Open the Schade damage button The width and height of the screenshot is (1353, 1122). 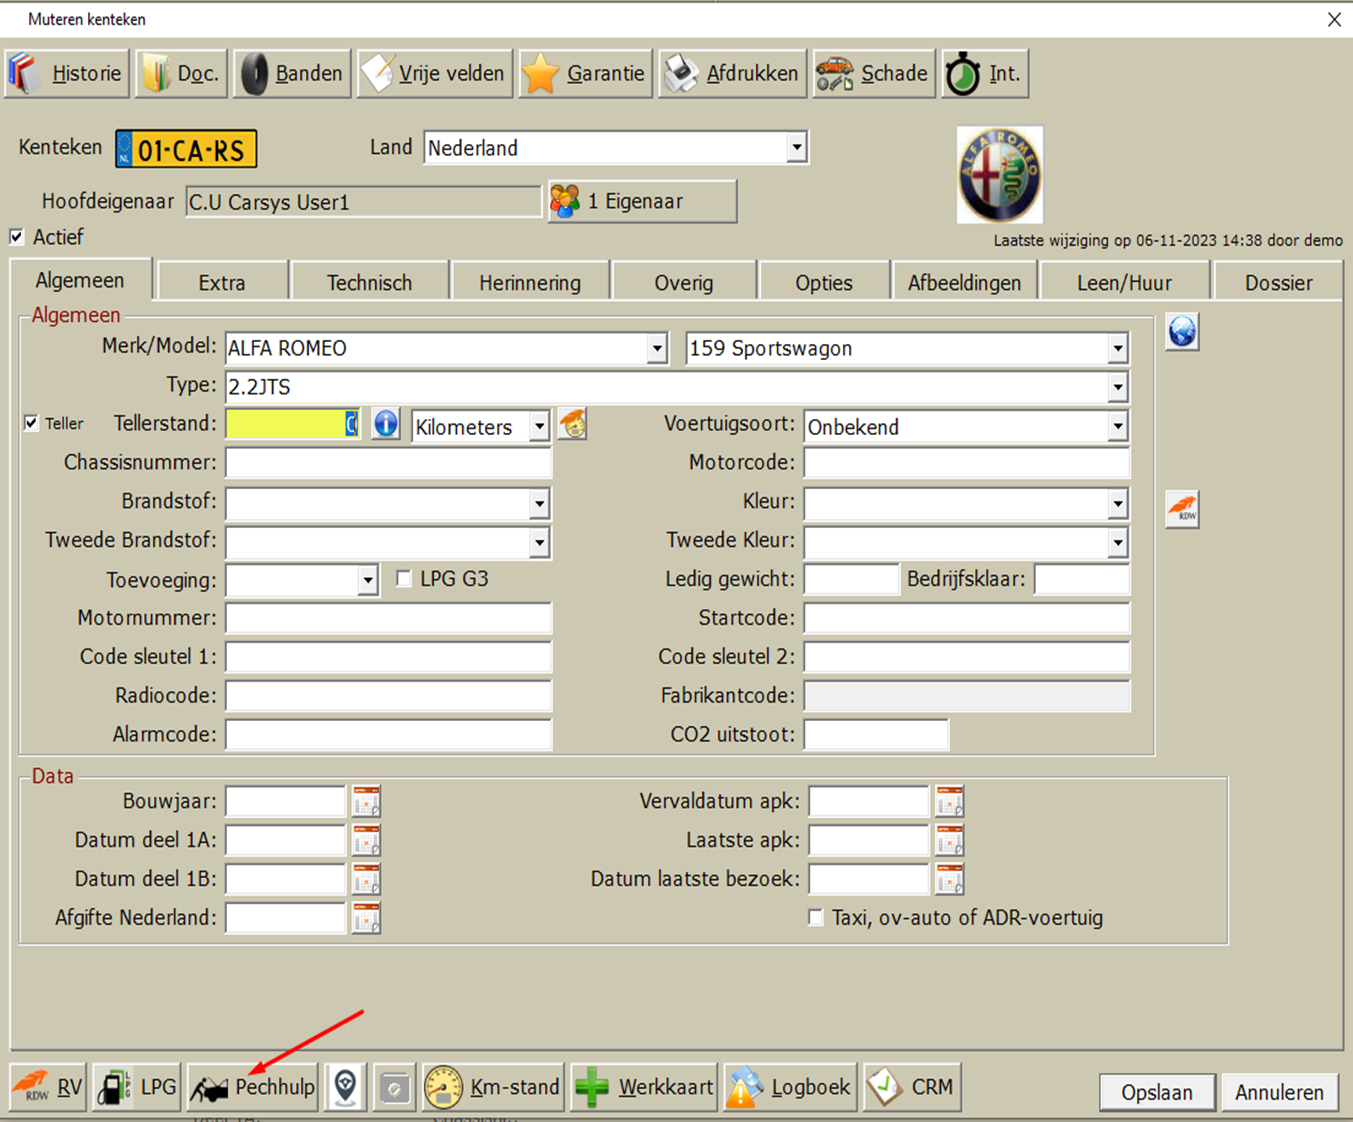pyautogui.click(x=874, y=73)
